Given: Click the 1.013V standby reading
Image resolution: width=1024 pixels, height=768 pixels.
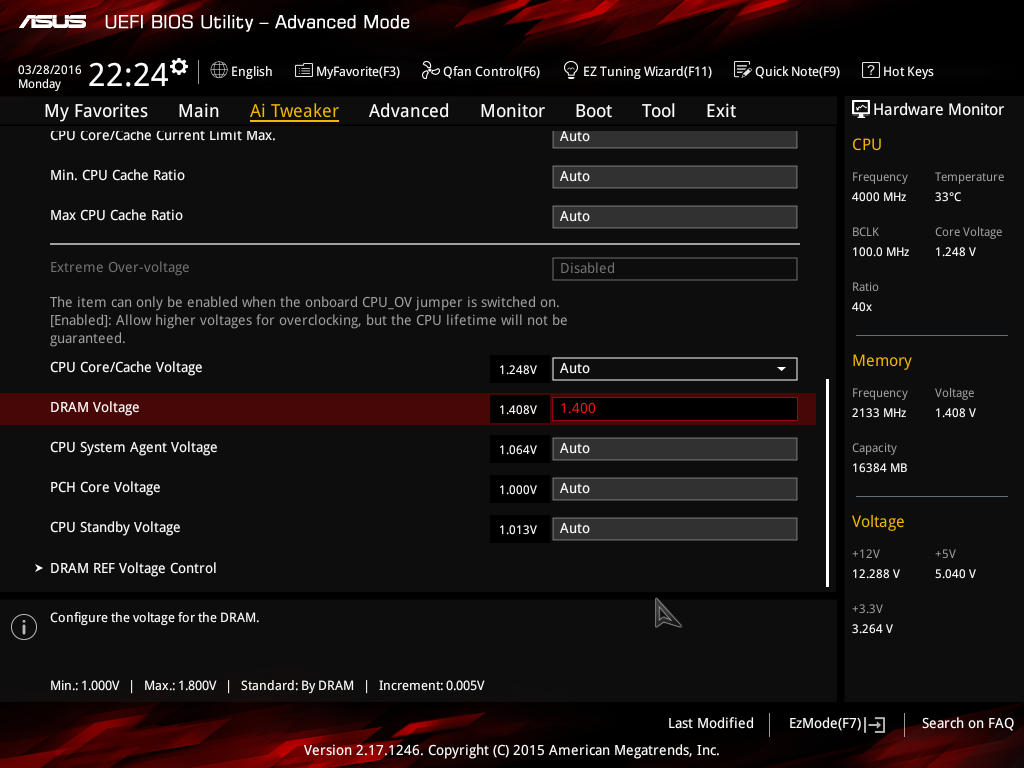Looking at the screenshot, I should point(519,529).
